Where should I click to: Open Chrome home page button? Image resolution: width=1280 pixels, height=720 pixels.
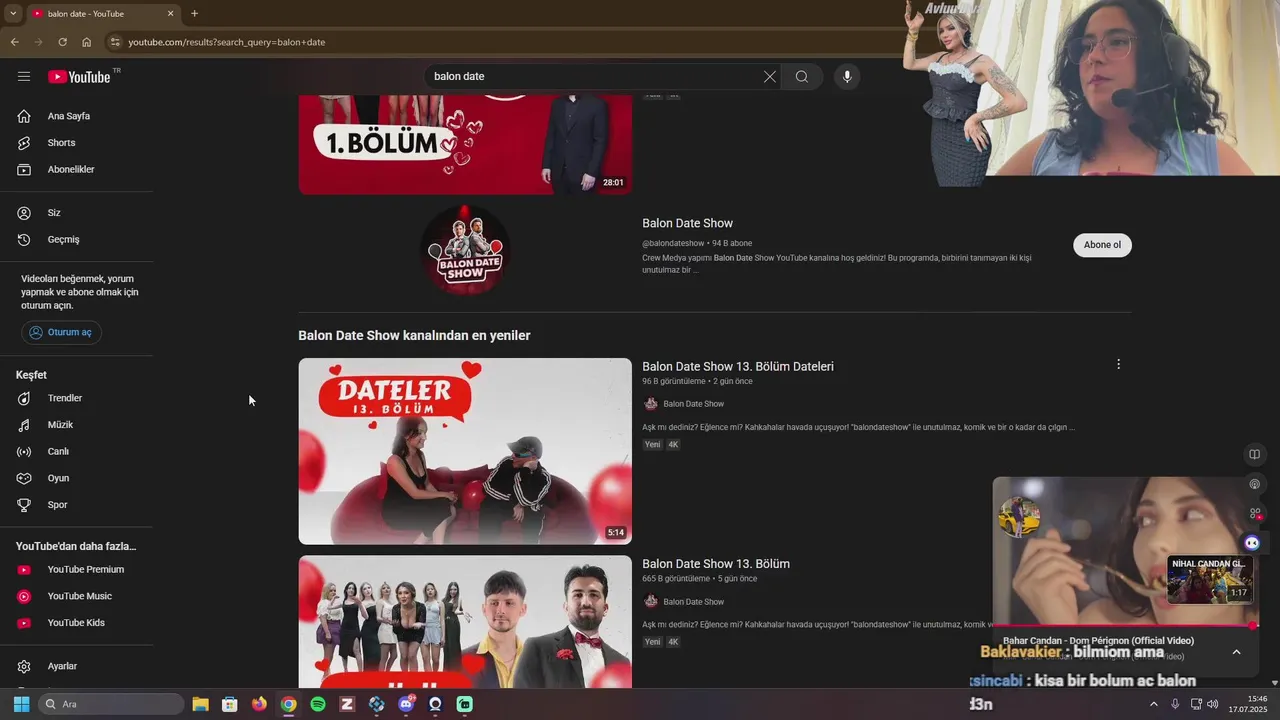click(86, 42)
